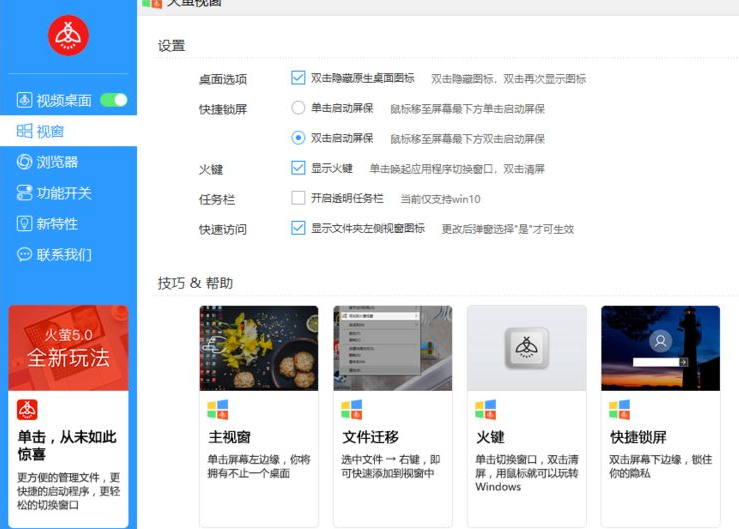Screen dimensions: 739x529
Task: Uncheck the 显示火键 checkbox
Action: pyautogui.click(x=298, y=168)
